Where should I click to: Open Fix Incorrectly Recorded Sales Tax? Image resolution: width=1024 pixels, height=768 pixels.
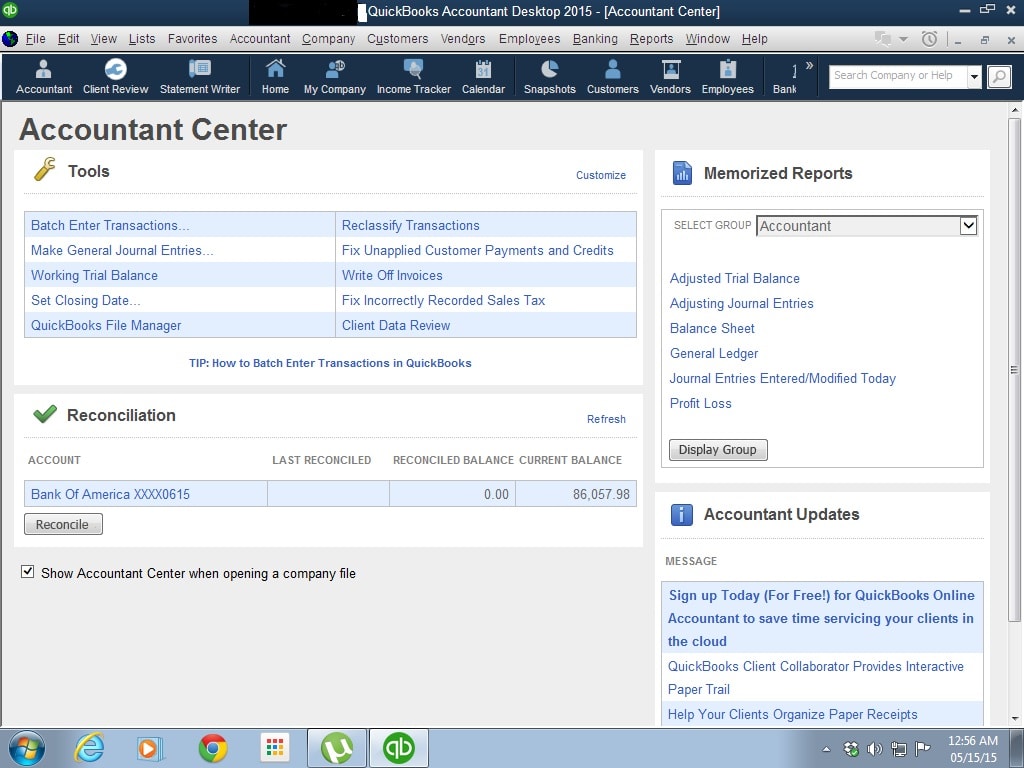[443, 300]
